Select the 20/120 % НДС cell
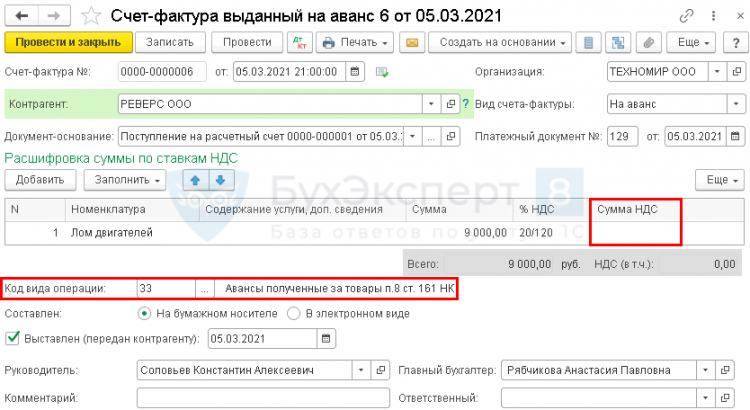The height and width of the screenshot is (410, 750). click(552, 233)
